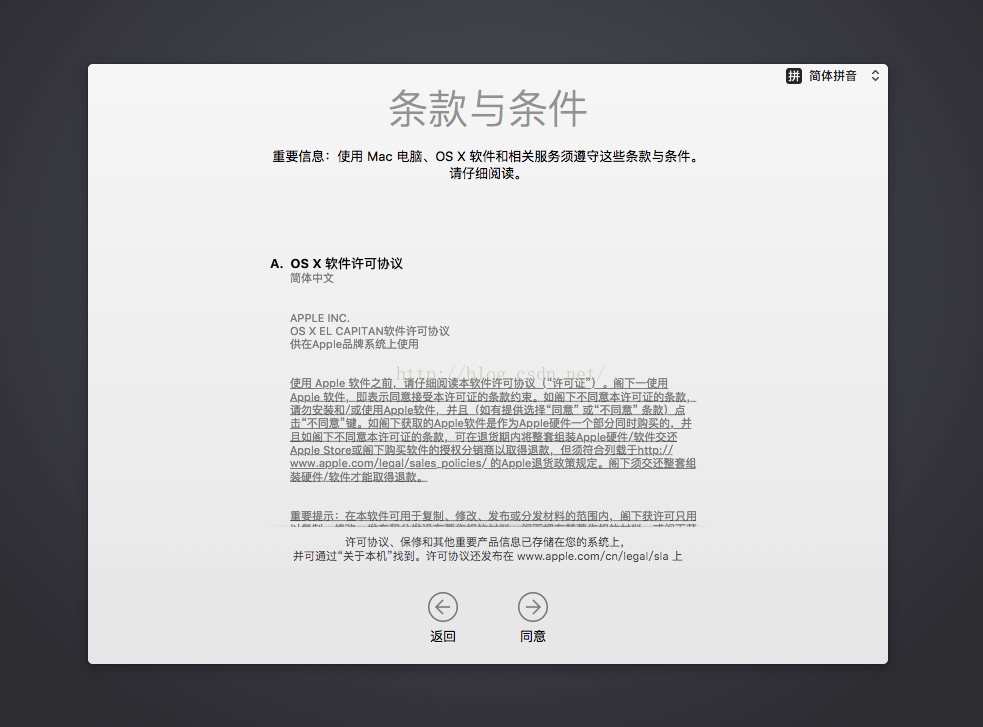Screen dimensions: 983x727
Task: Click the 同意 label
Action: point(533,636)
